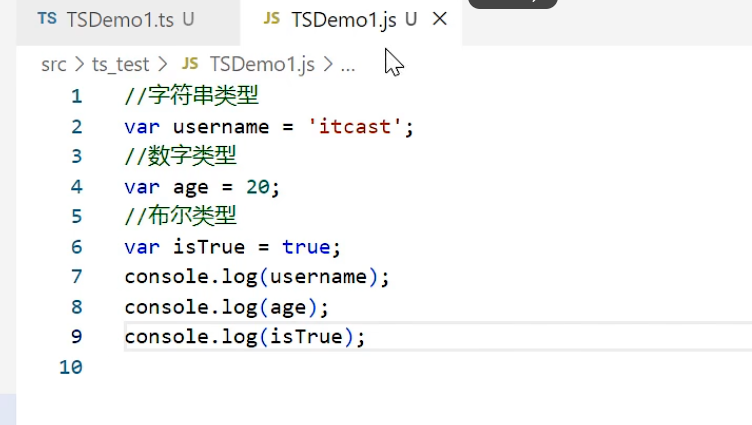Click line number 4 in the gutter
The width and height of the screenshot is (752, 425).
77,187
